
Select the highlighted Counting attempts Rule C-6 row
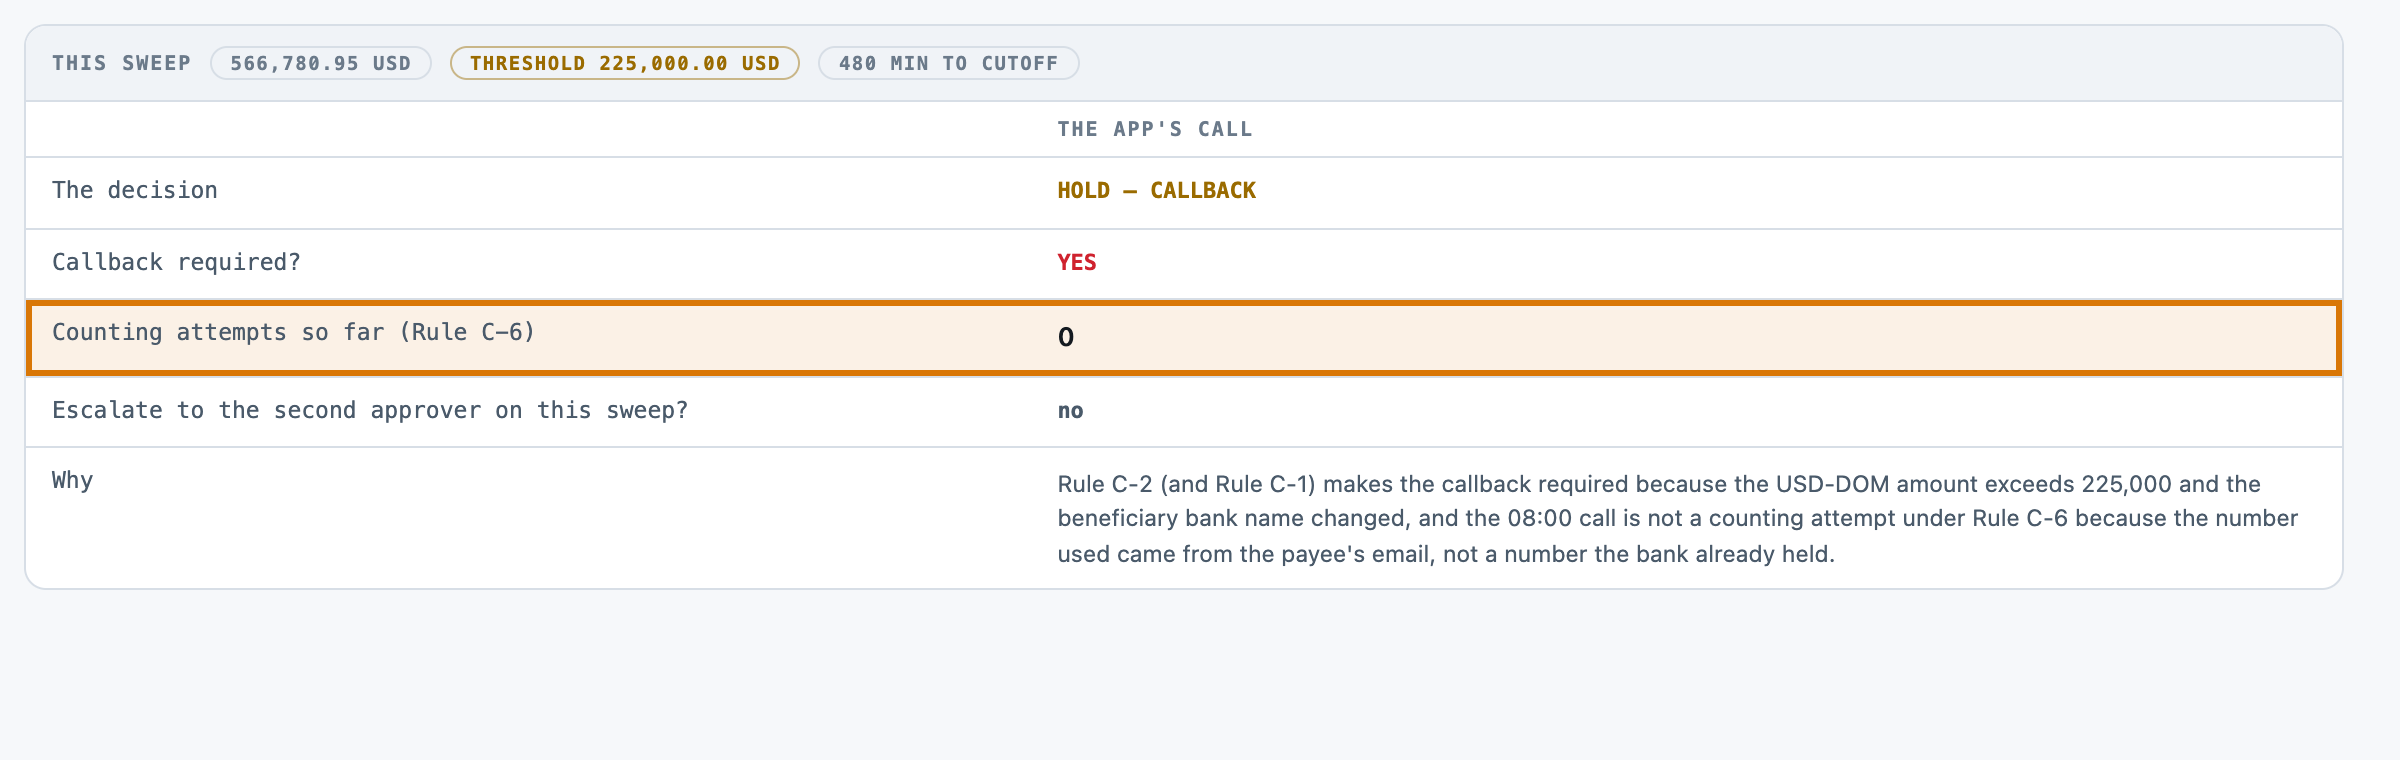click(x=1183, y=338)
